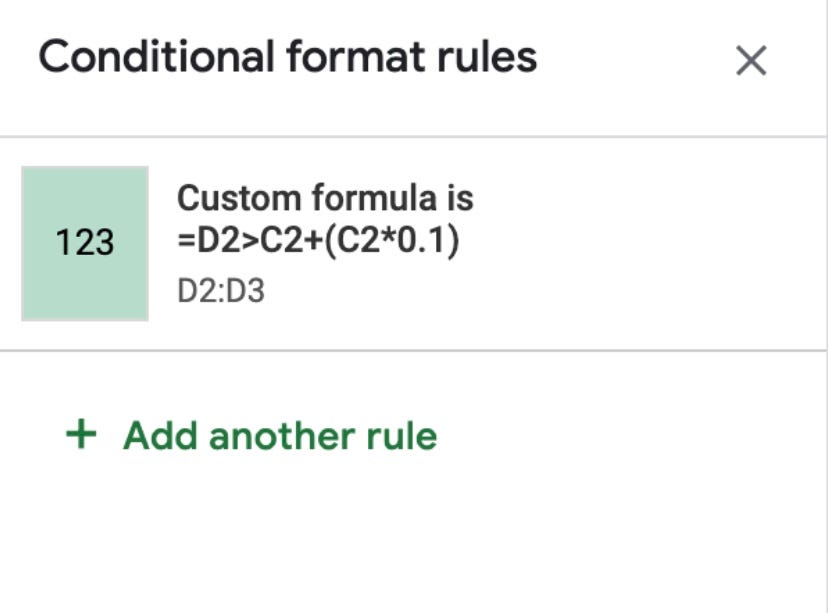Edit the rule applied to D2:D3

pos(413,243)
